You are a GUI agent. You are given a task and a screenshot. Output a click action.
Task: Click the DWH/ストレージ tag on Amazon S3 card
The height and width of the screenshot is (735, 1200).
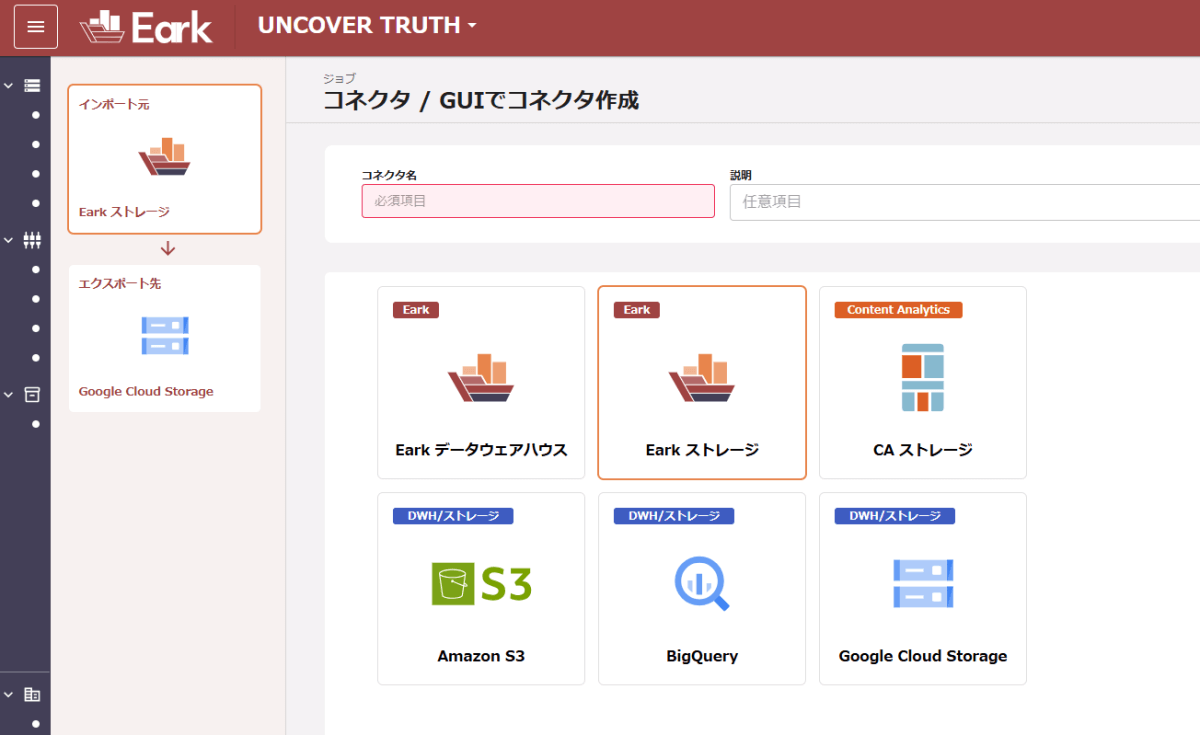(453, 516)
